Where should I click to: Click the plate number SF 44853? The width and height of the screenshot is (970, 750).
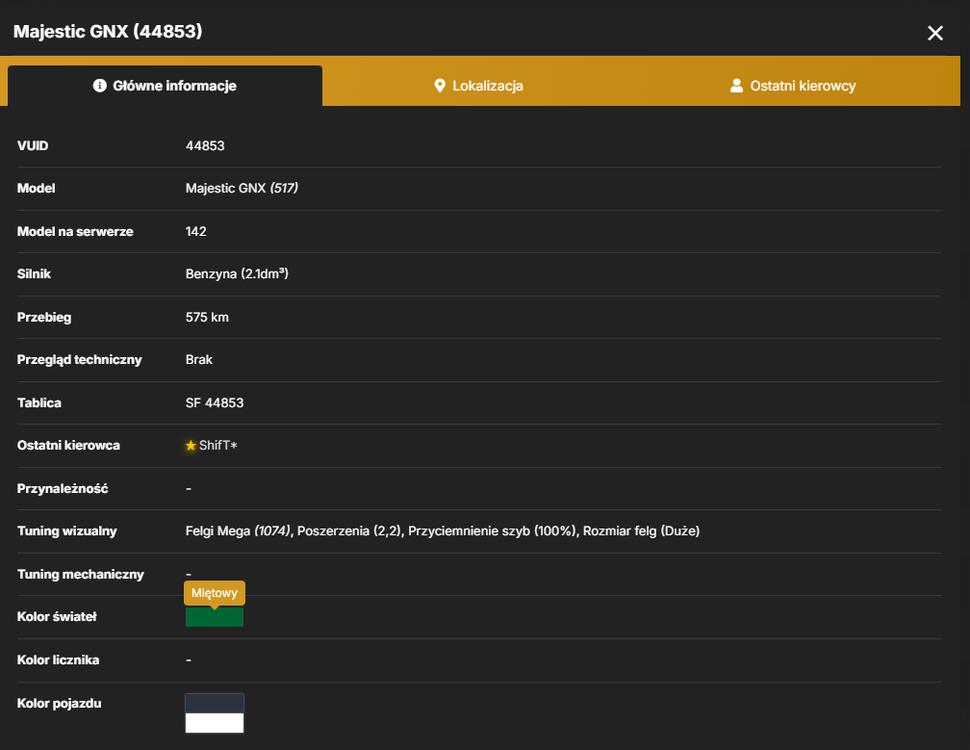click(214, 403)
